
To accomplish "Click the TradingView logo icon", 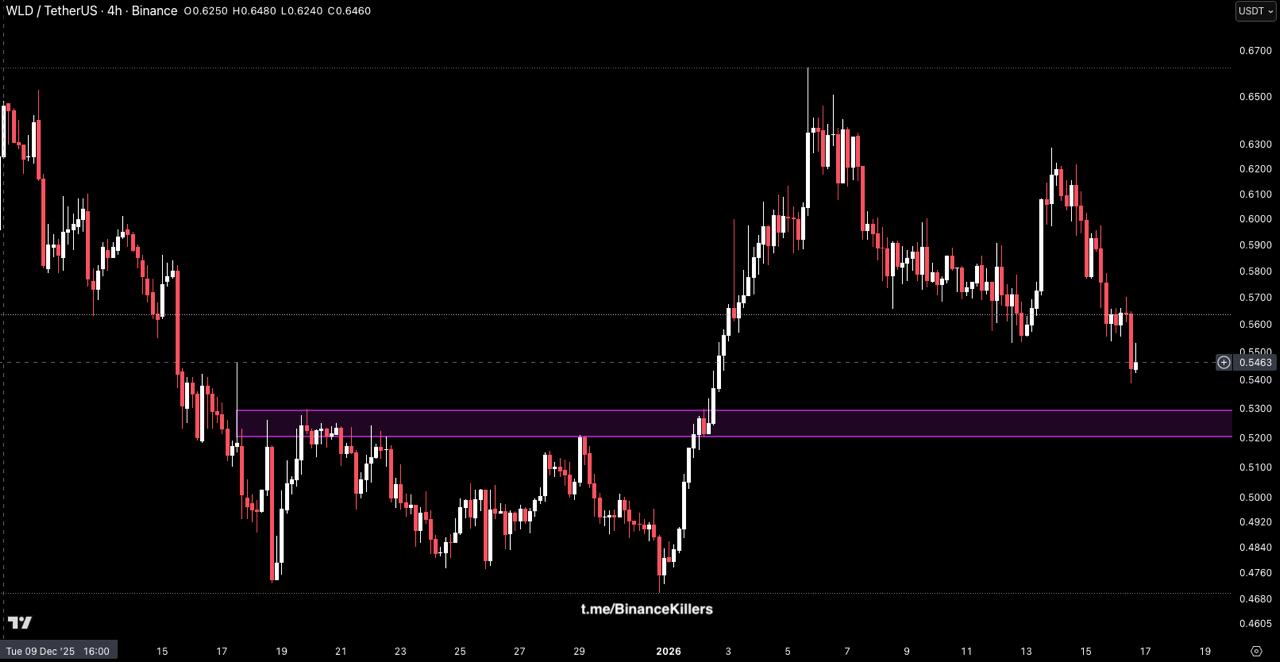I will point(20,622).
